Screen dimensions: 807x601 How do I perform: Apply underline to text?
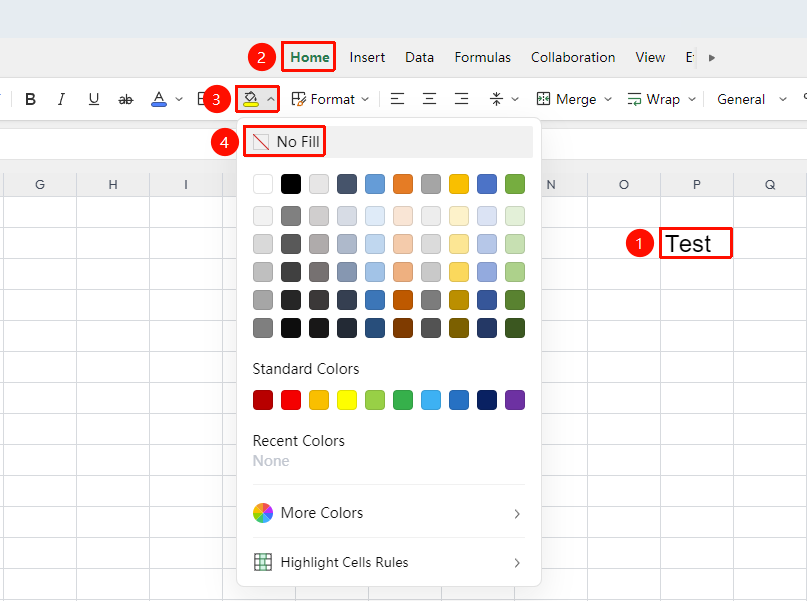click(x=93, y=99)
